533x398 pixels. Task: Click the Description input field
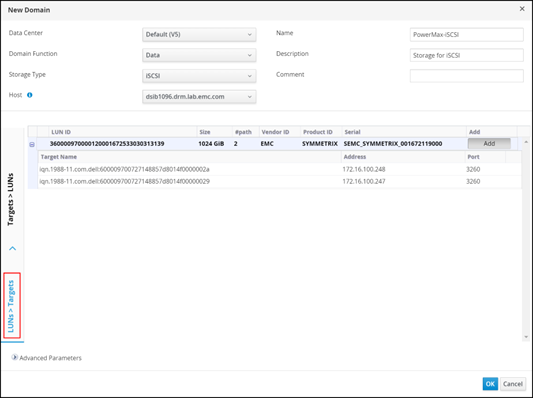pyautogui.click(x=466, y=55)
